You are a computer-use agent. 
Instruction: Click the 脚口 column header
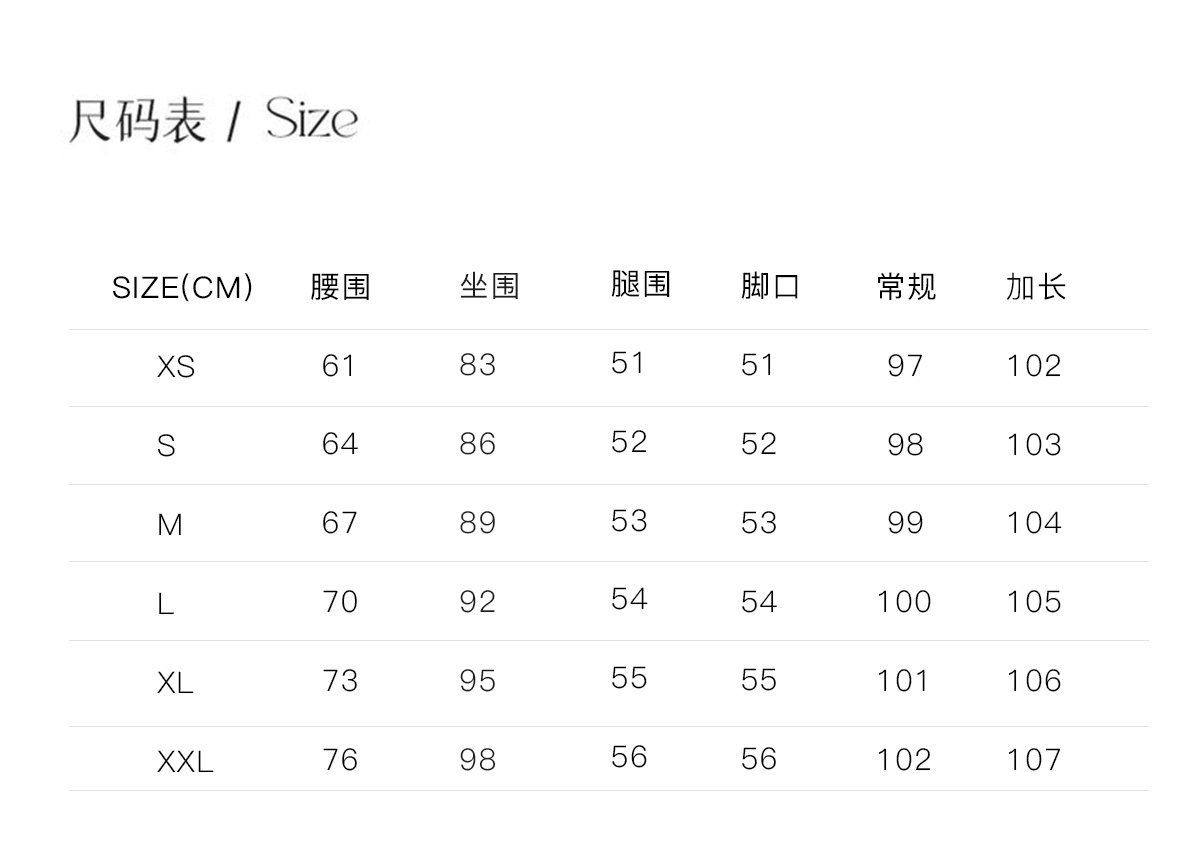tap(770, 287)
